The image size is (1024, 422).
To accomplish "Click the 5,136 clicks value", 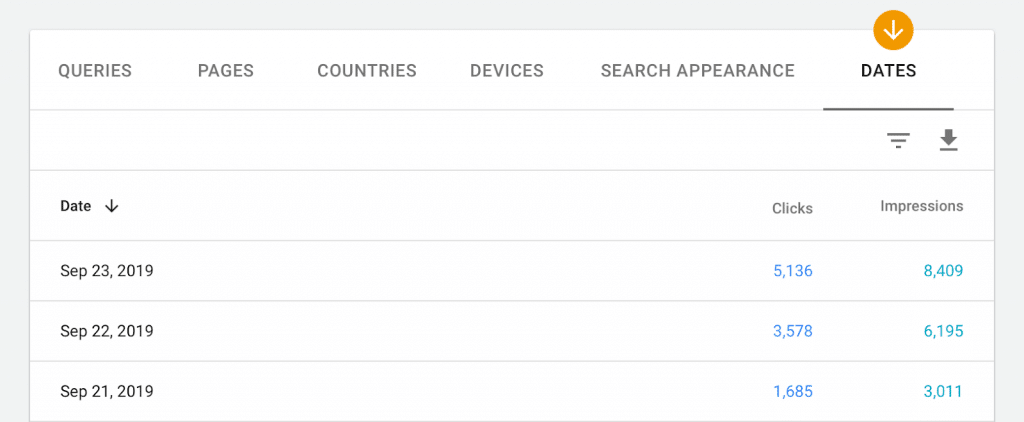I will click(x=793, y=270).
